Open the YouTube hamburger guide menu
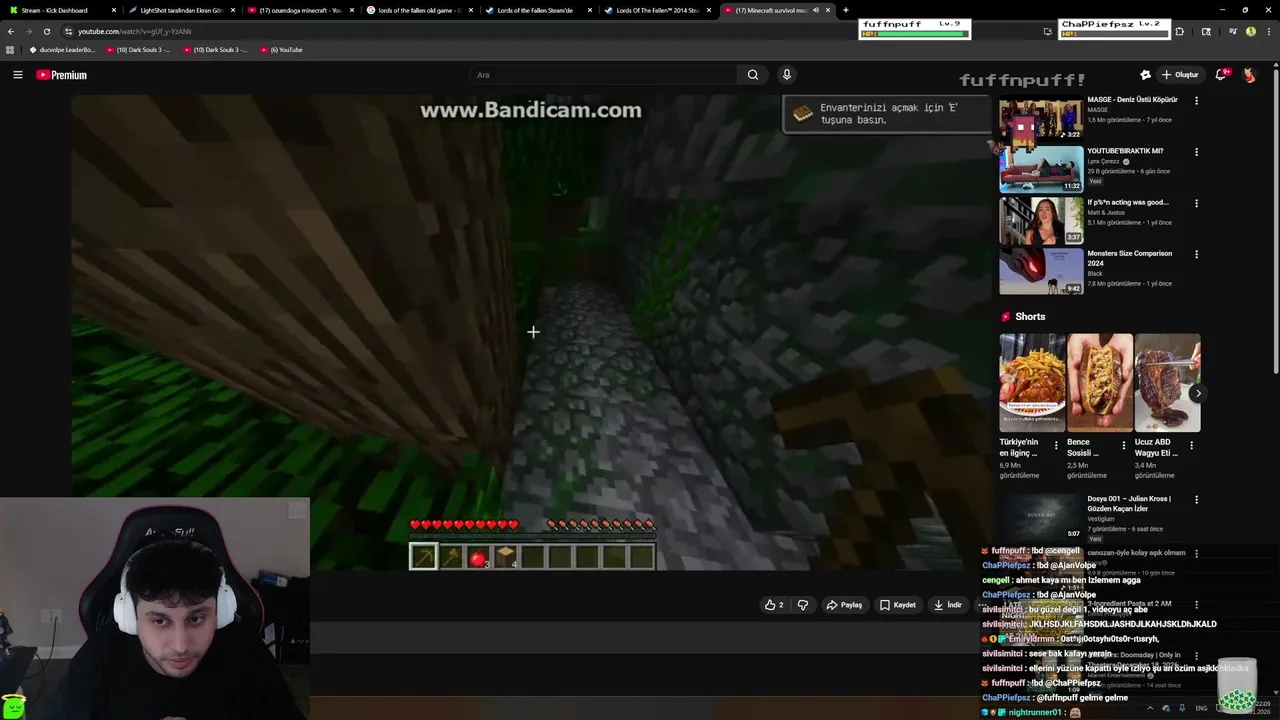Screen dimensions: 1280x720 point(17,75)
